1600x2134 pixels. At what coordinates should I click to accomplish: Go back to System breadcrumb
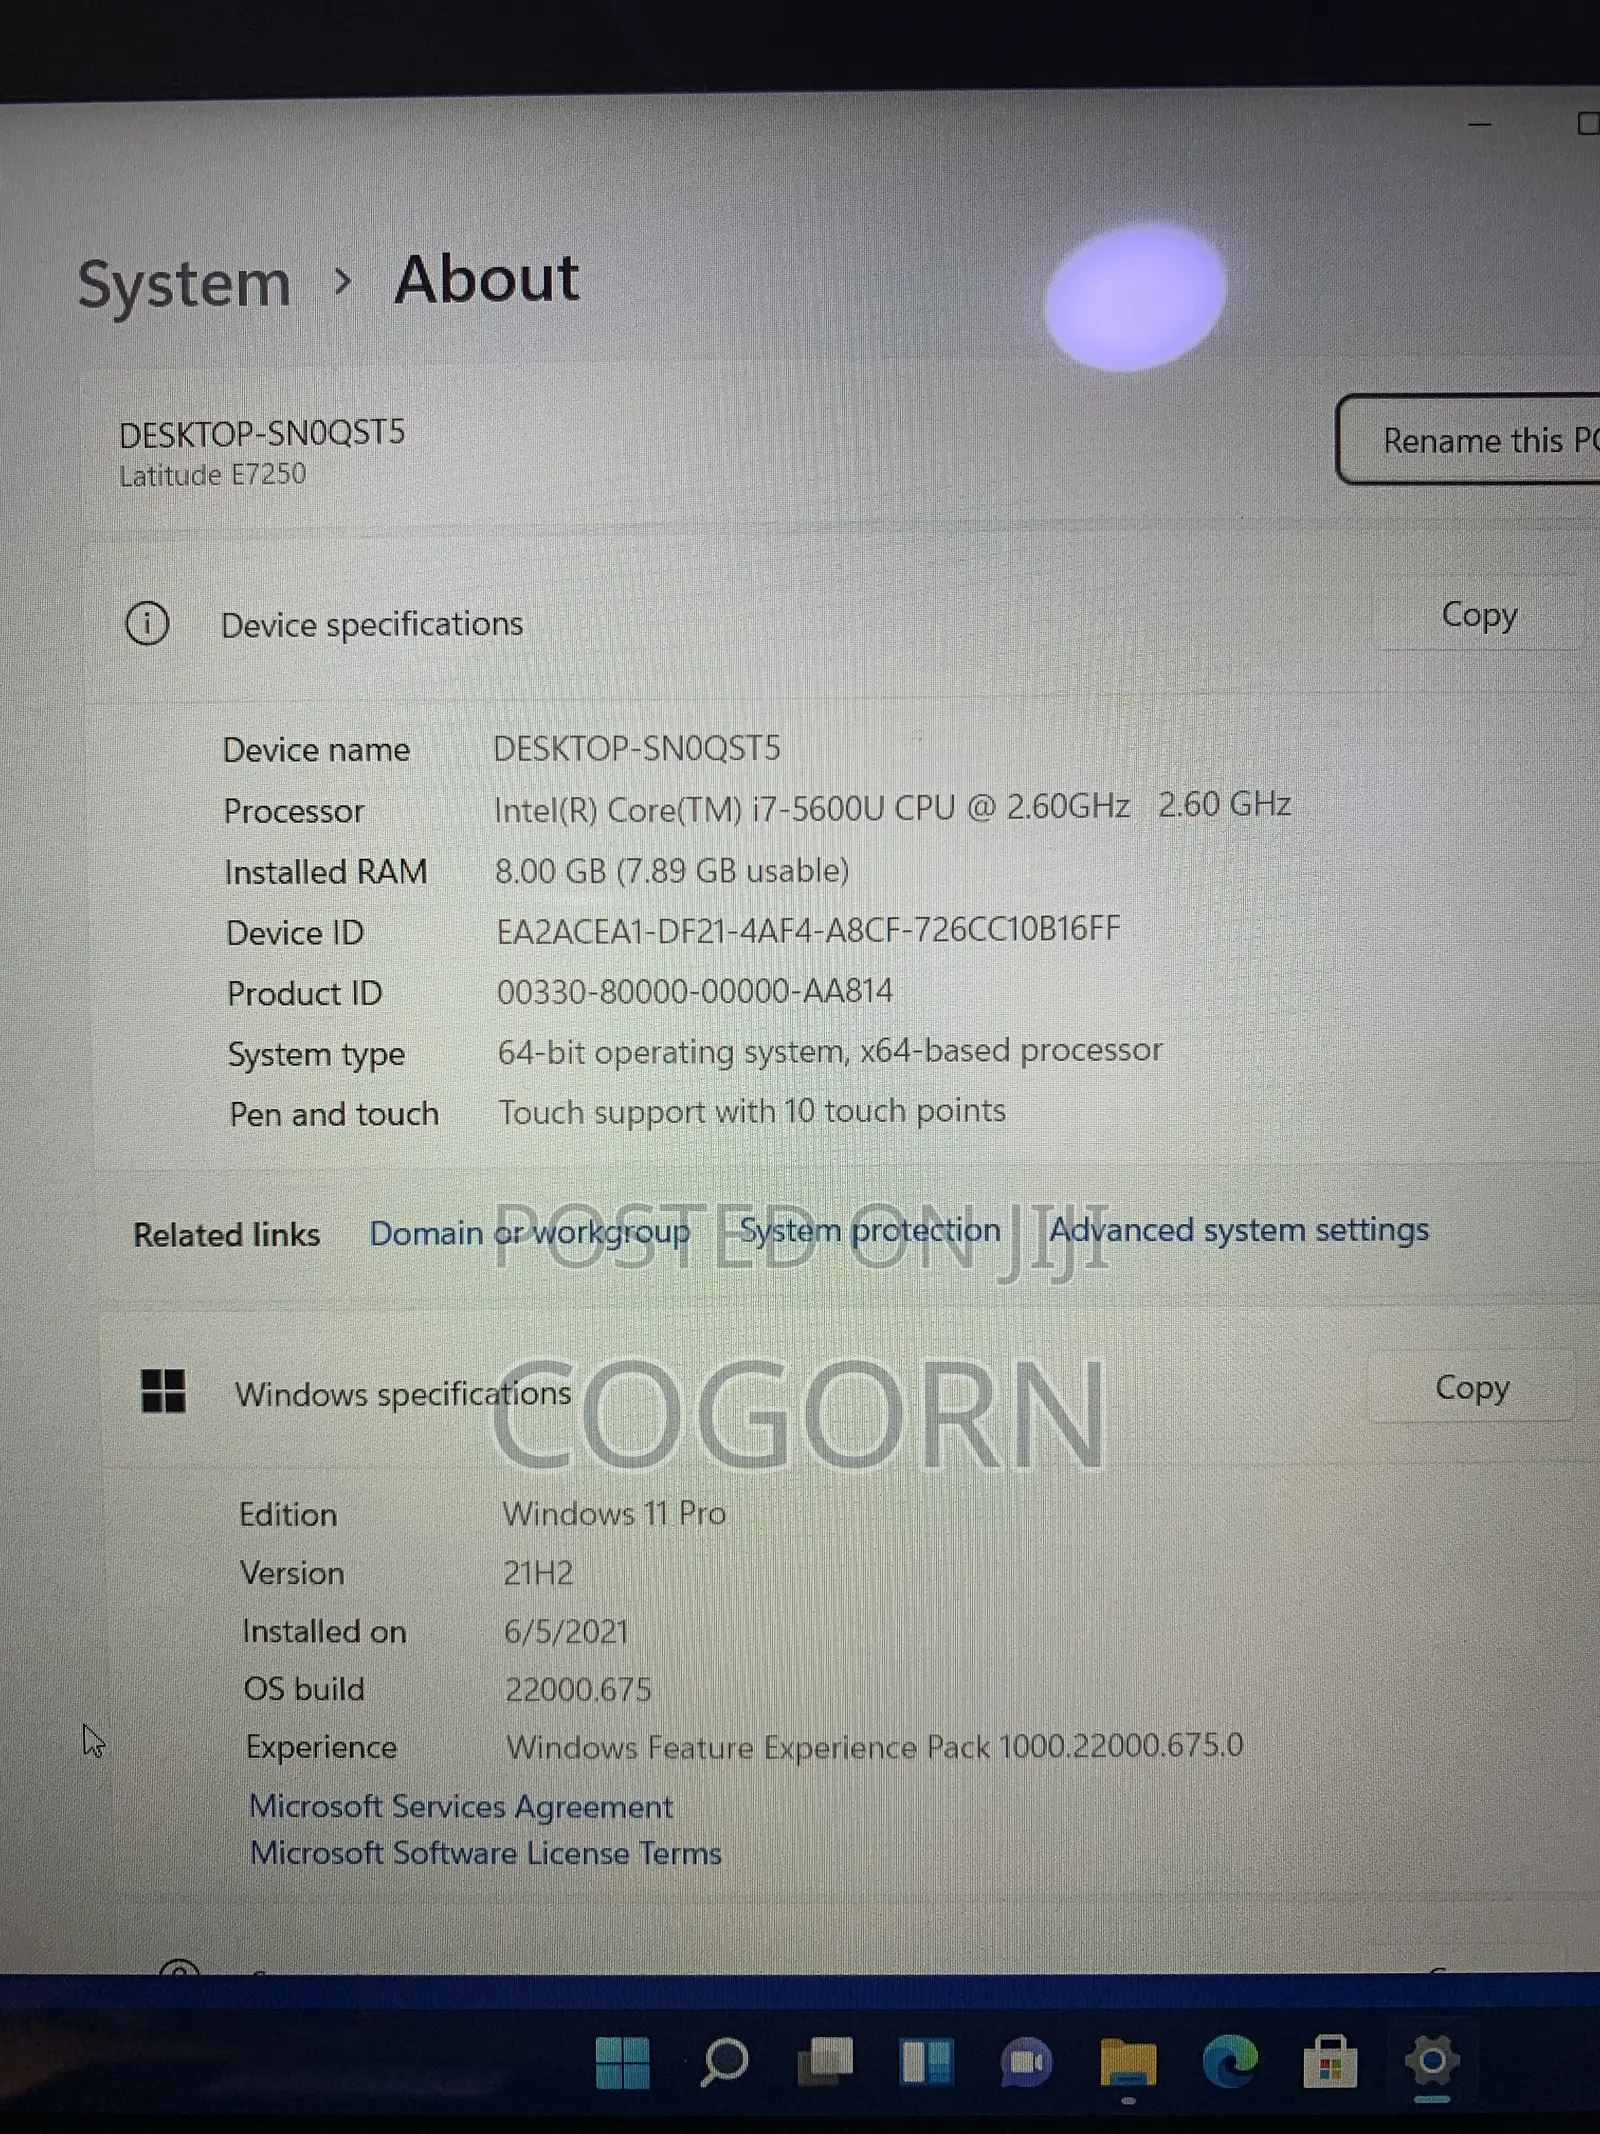point(184,284)
